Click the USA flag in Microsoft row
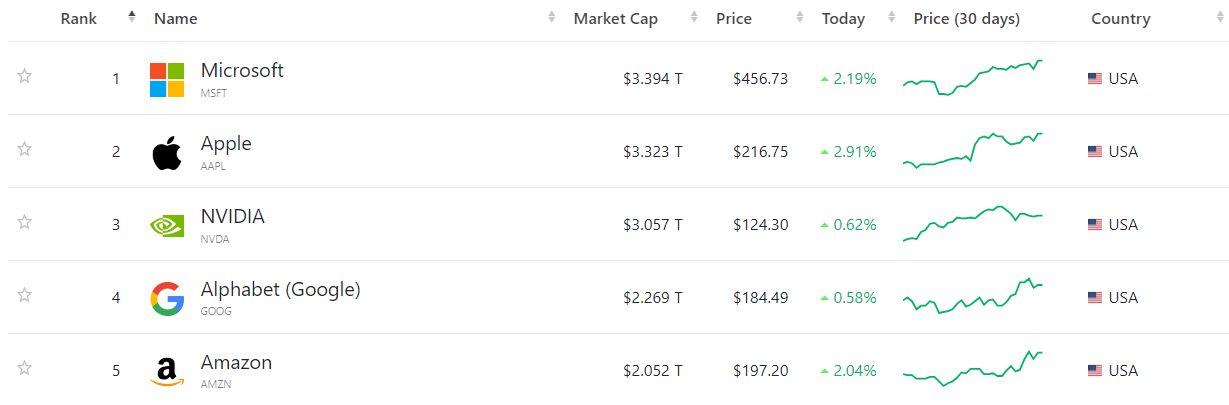The width and height of the screenshot is (1229, 405). click(1095, 79)
